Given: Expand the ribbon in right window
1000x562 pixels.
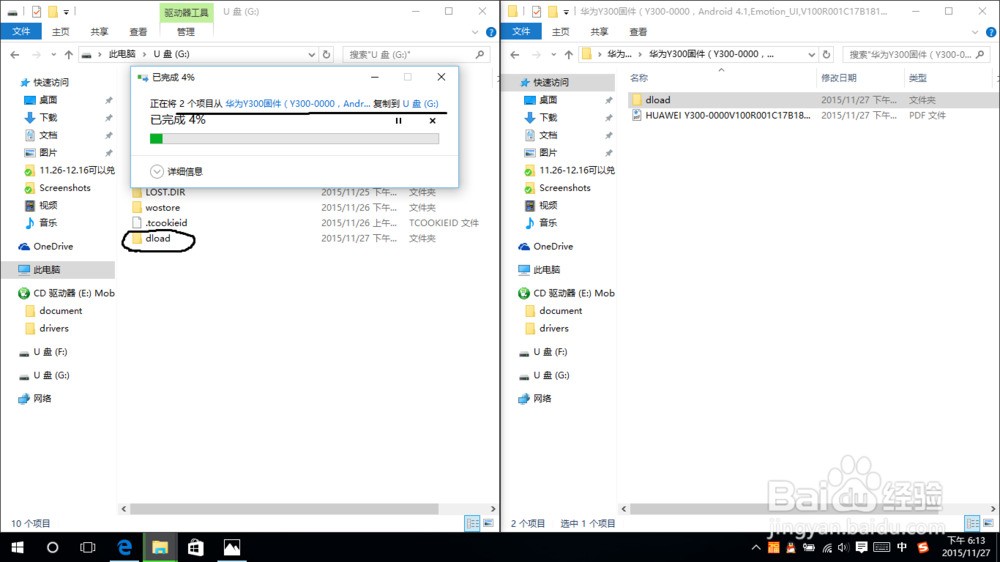Looking at the screenshot, I should (x=974, y=32).
